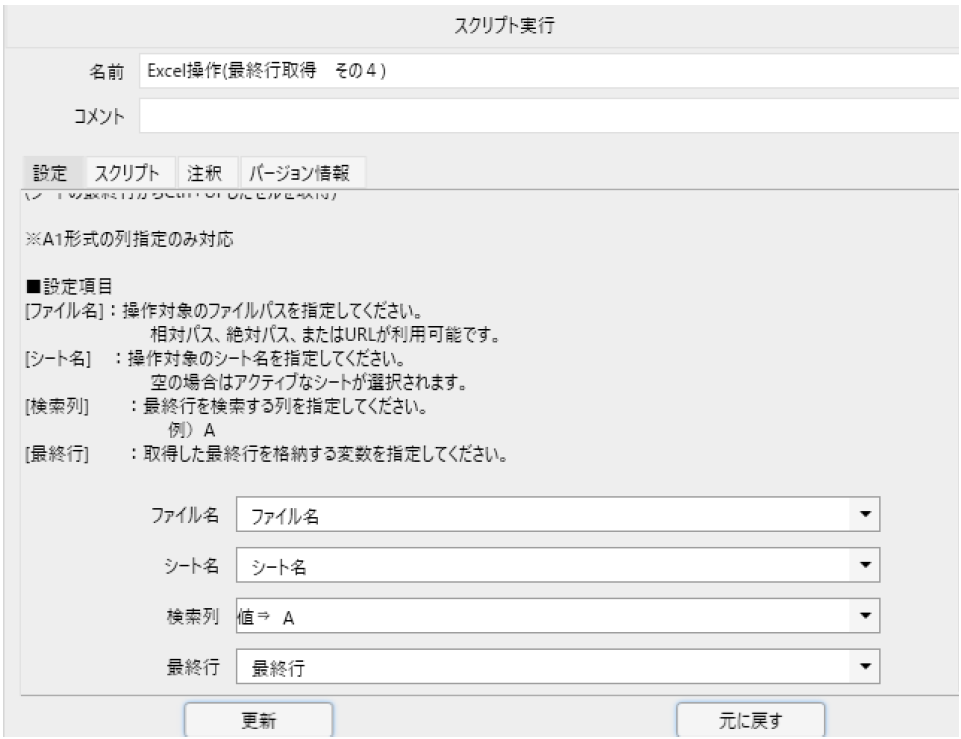The width and height of the screenshot is (961, 739).
Task: Click inside the シート名 combo box text
Action: click(x=540, y=567)
